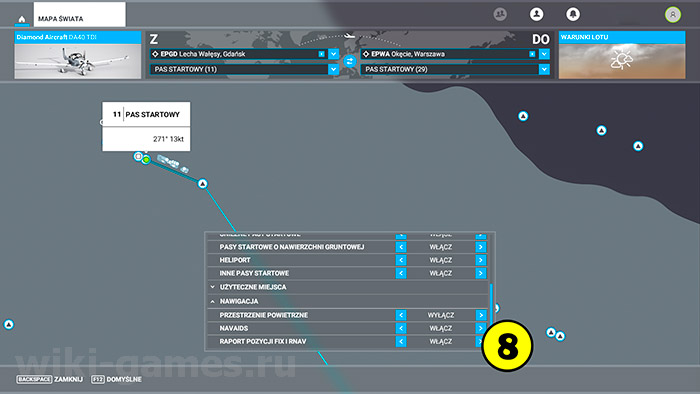The height and width of the screenshot is (394, 700).
Task: Open the player profile icon
Action: pyautogui.click(x=537, y=14)
